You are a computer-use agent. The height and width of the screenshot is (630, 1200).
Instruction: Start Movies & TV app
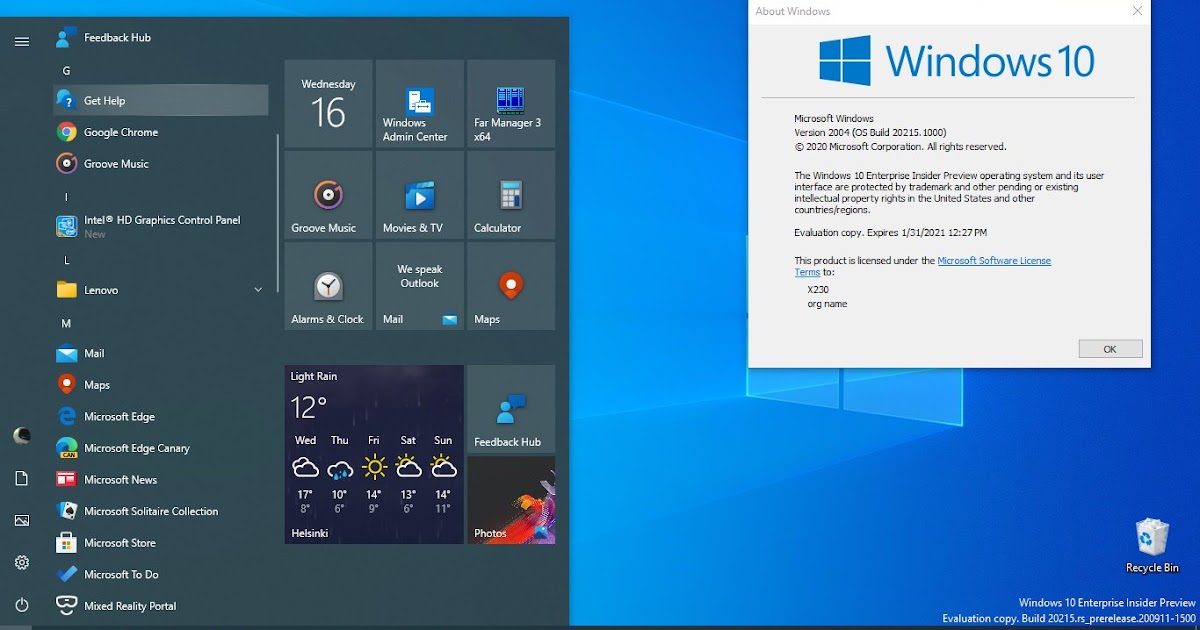point(419,195)
